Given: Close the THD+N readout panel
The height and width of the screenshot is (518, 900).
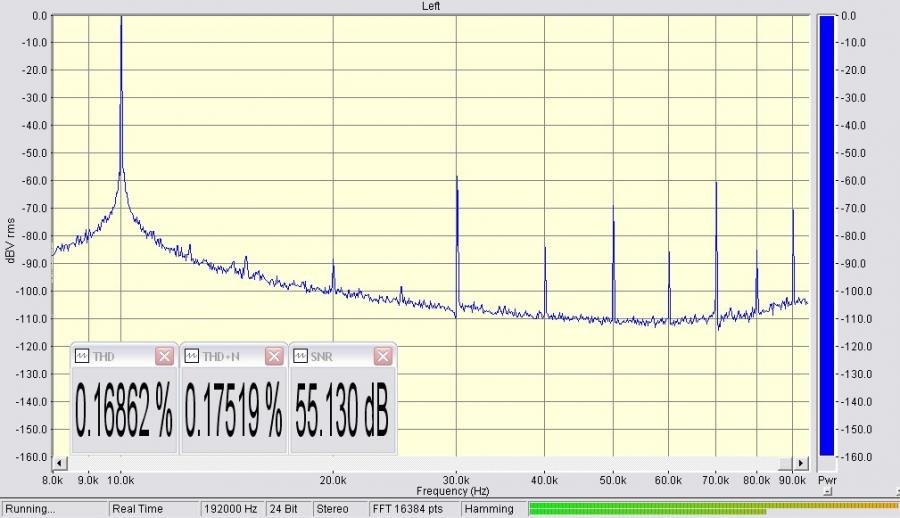Looking at the screenshot, I should click(x=273, y=357).
